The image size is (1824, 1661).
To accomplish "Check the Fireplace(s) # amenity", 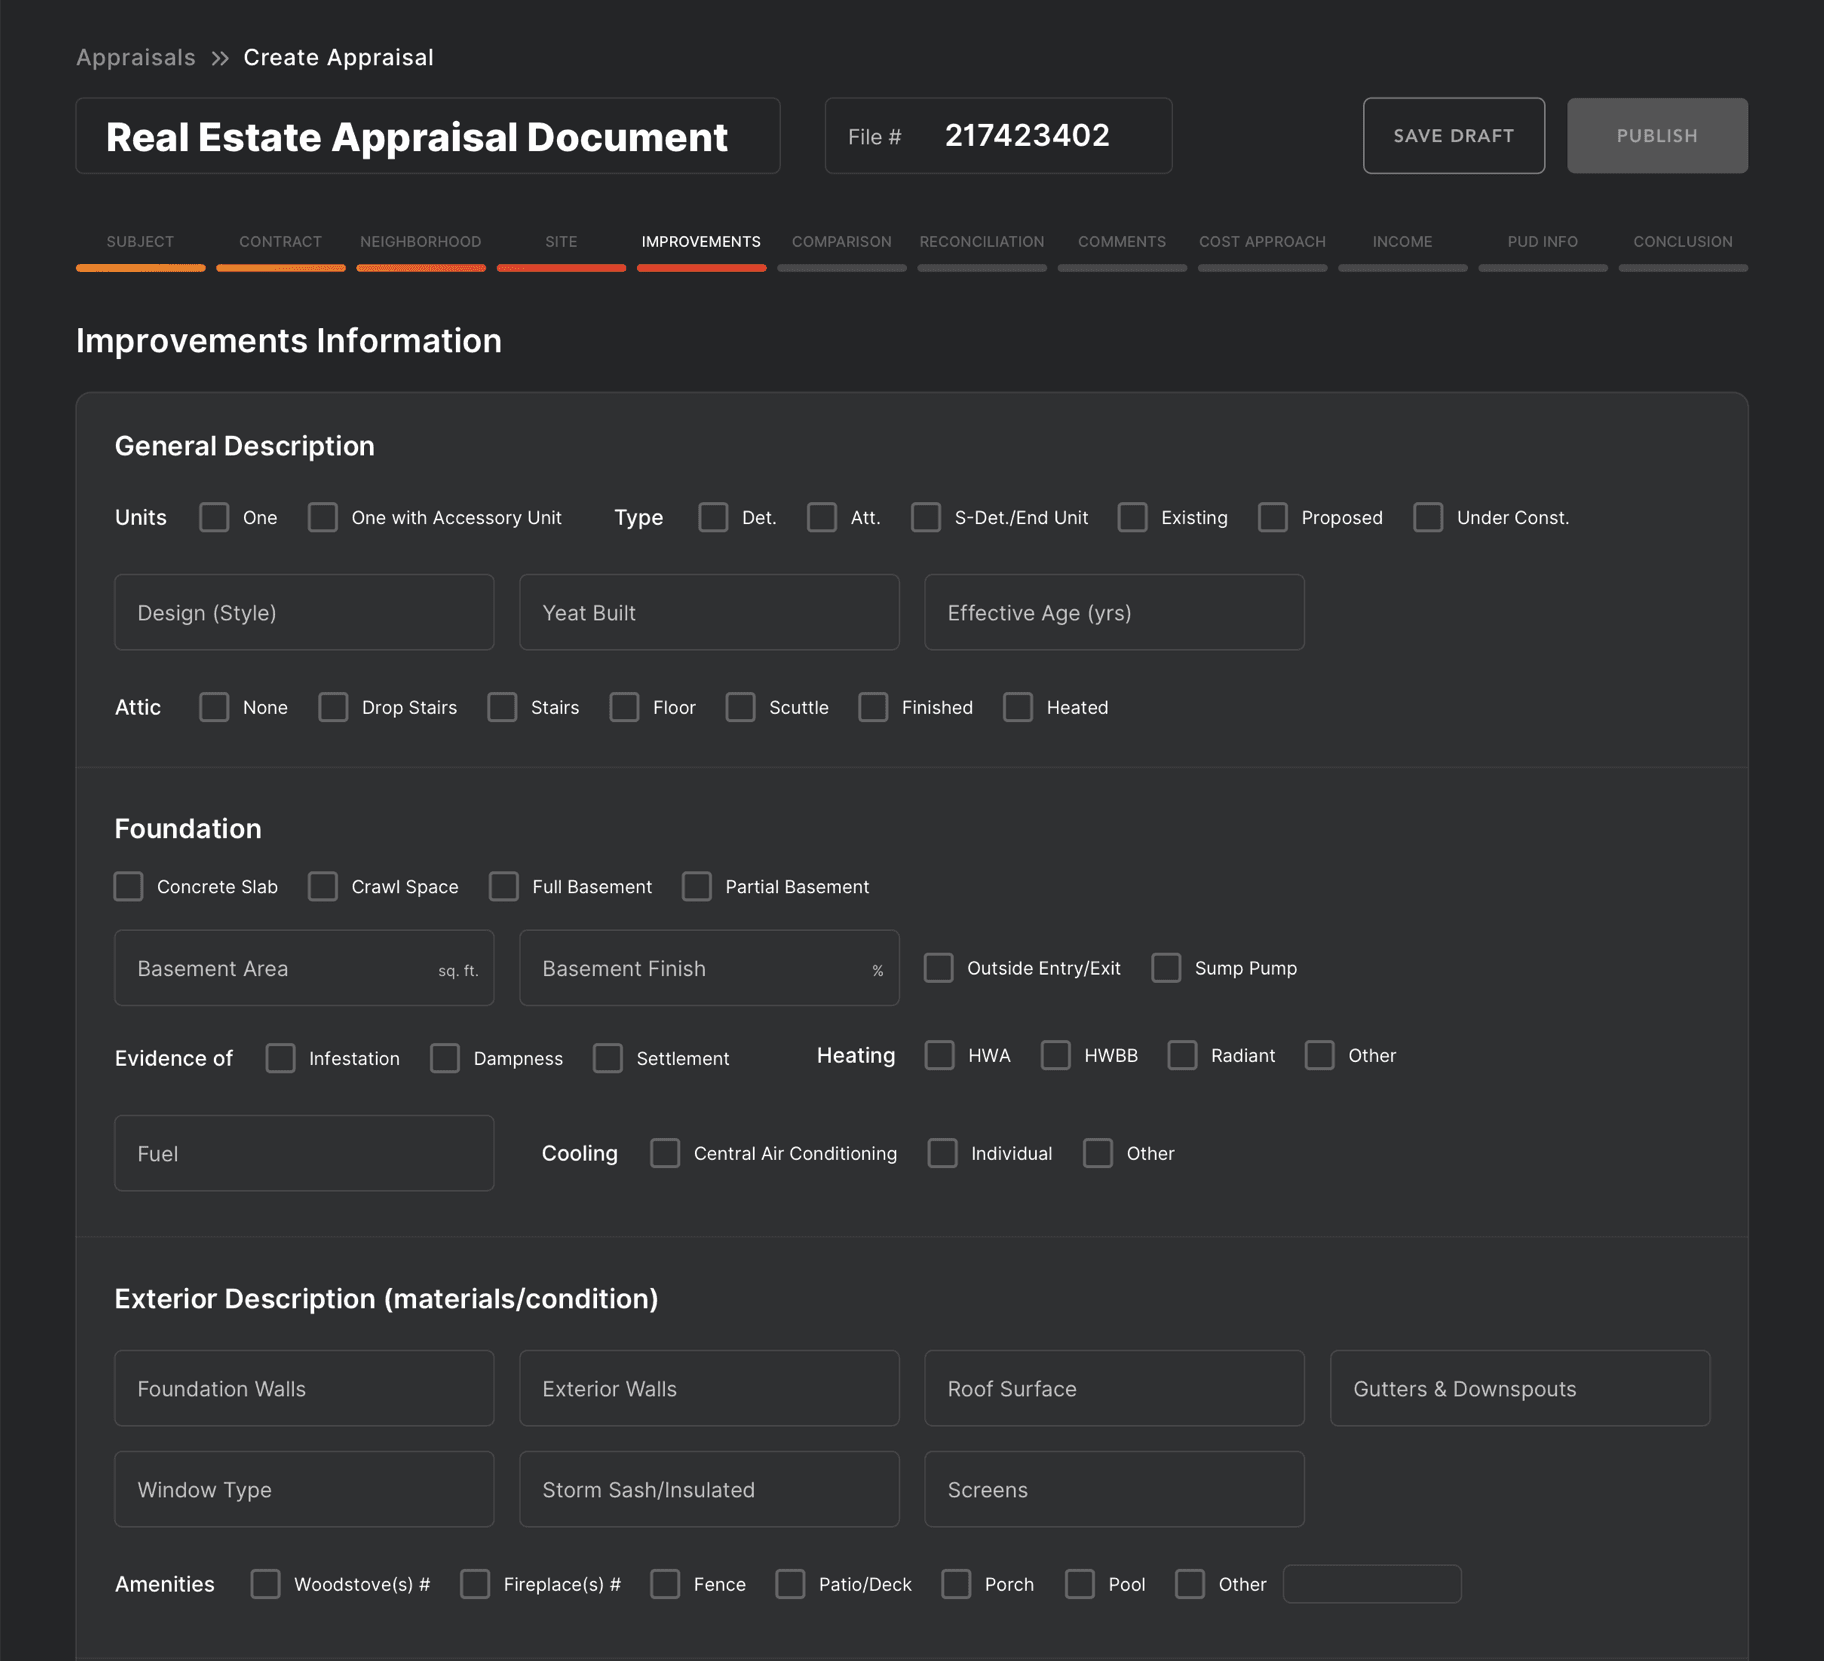I will [x=474, y=1584].
